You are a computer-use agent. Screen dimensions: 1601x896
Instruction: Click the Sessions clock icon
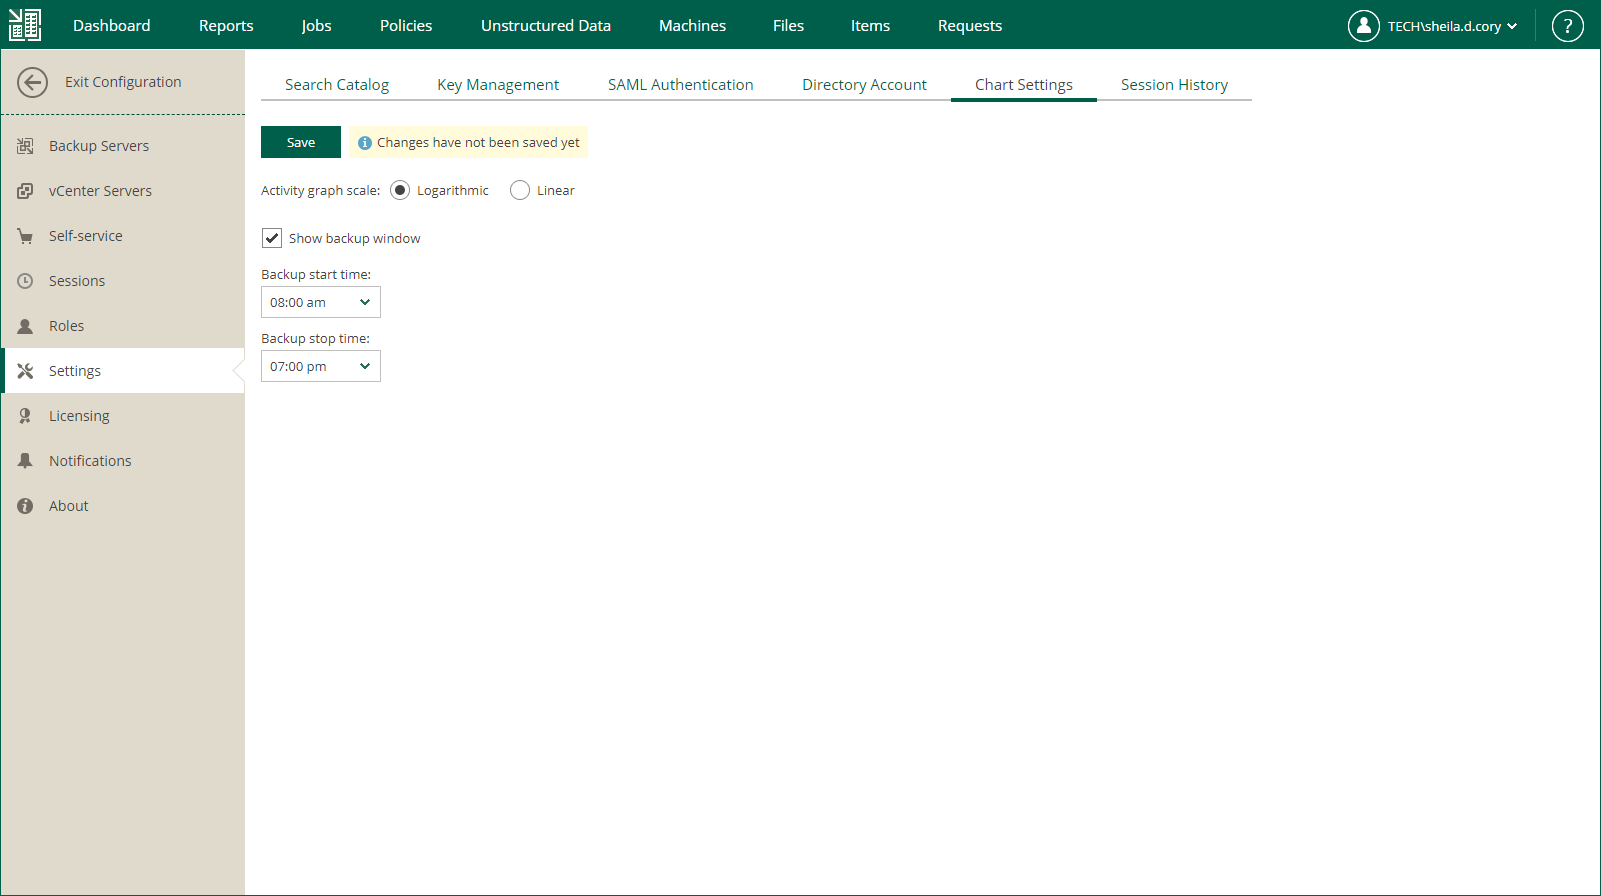pyautogui.click(x=25, y=281)
